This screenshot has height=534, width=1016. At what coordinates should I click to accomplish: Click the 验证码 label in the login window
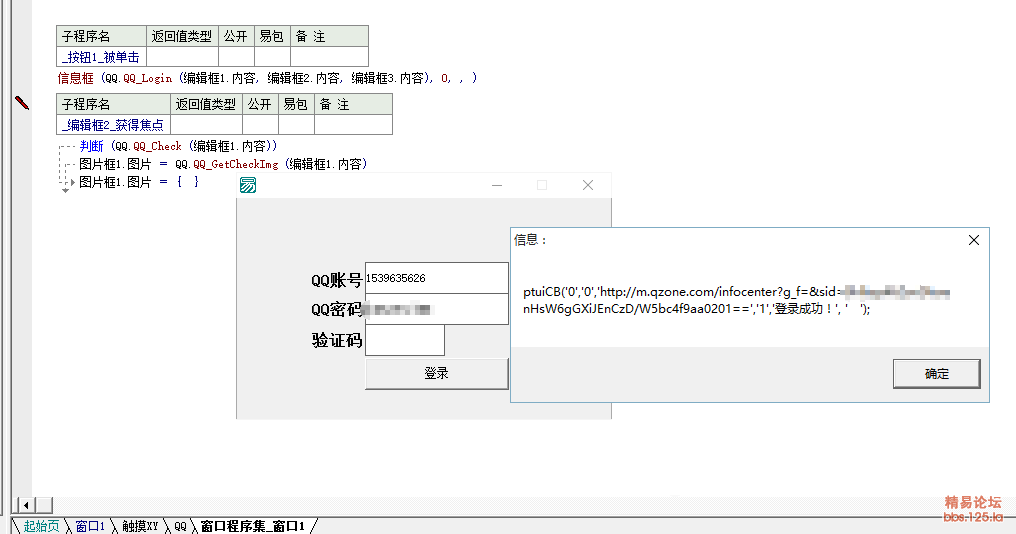(x=336, y=340)
